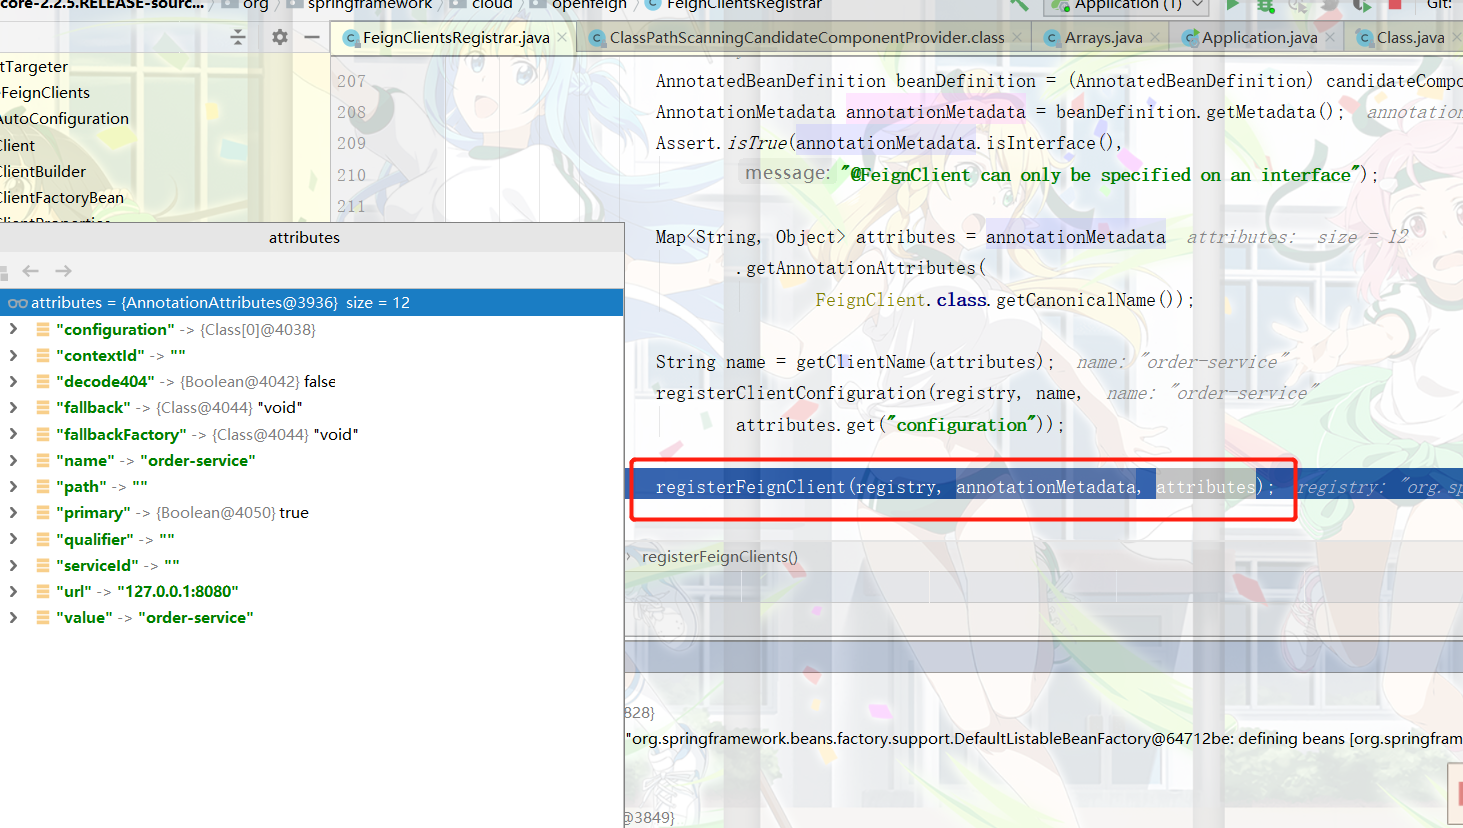Click gutter at line number 207
The image size is (1463, 828).
coord(351,81)
